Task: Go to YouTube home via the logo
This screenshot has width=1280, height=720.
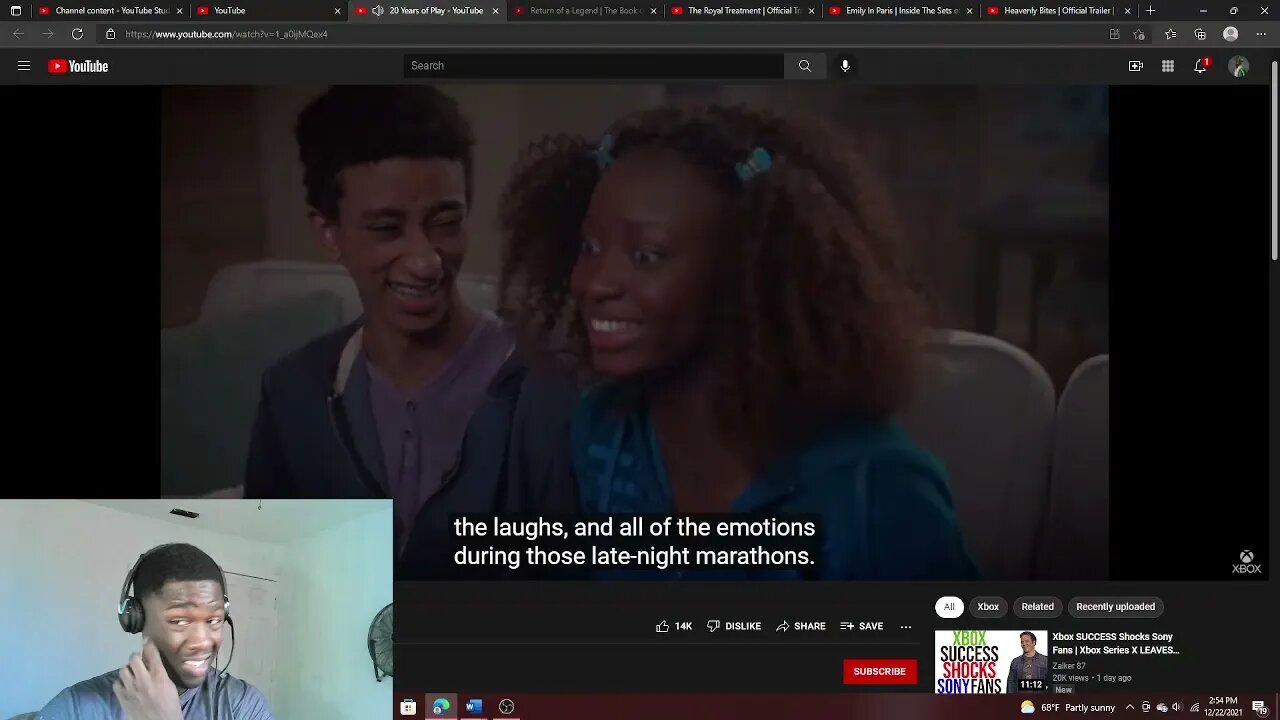Action: [x=78, y=66]
